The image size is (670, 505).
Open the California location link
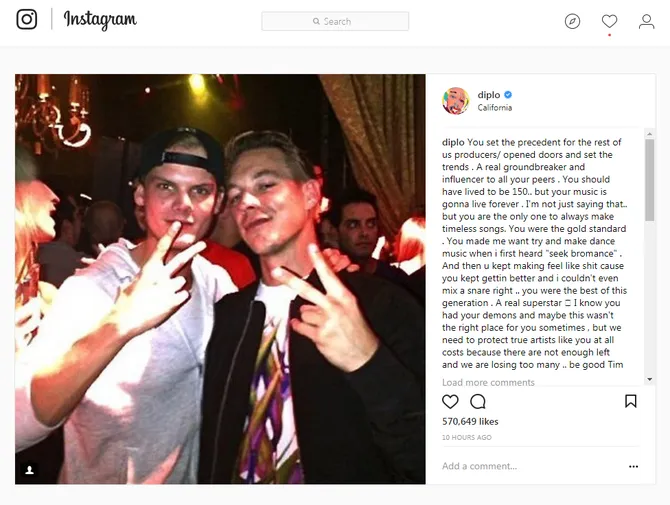[x=494, y=108]
